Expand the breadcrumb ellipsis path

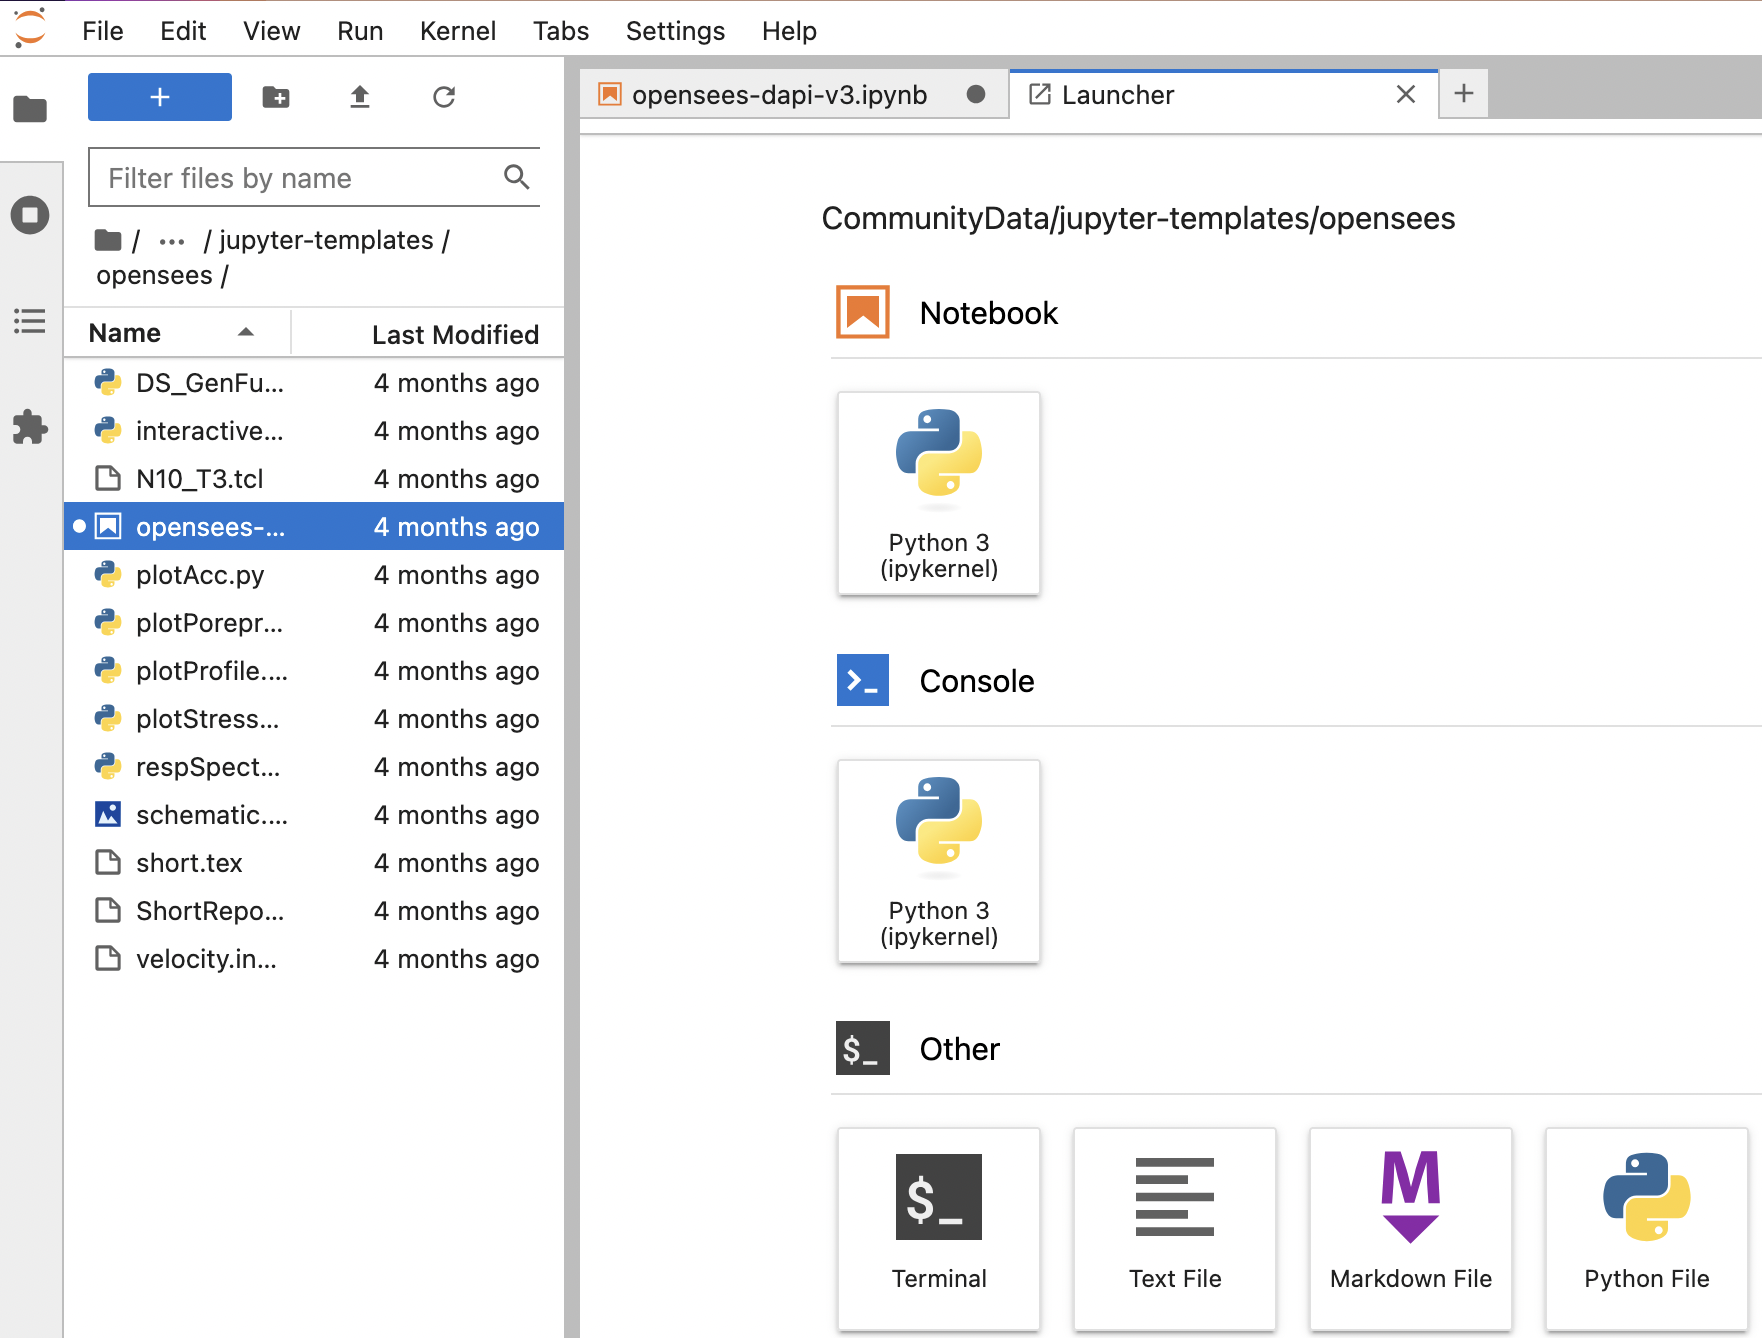click(x=172, y=241)
